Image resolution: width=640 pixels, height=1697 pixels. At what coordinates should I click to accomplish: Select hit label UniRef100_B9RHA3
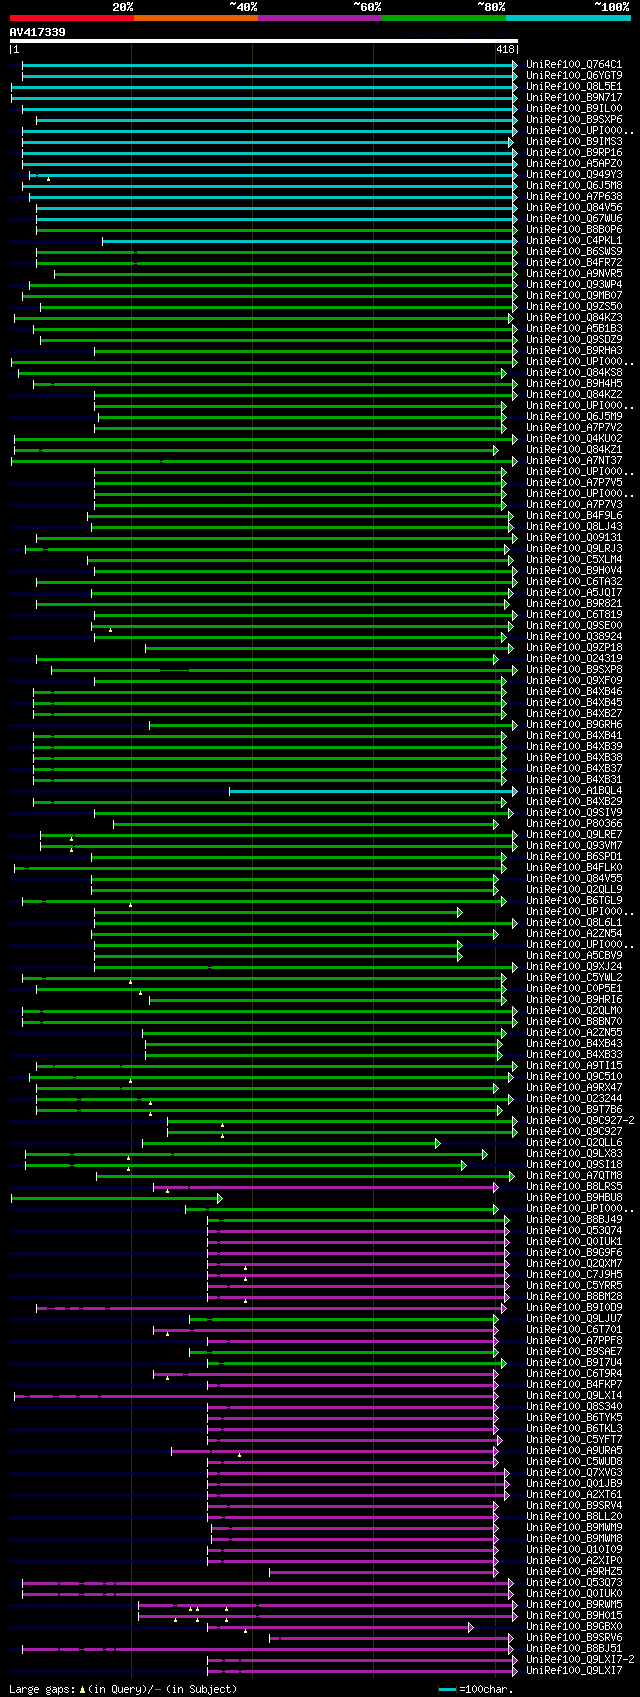574,350
